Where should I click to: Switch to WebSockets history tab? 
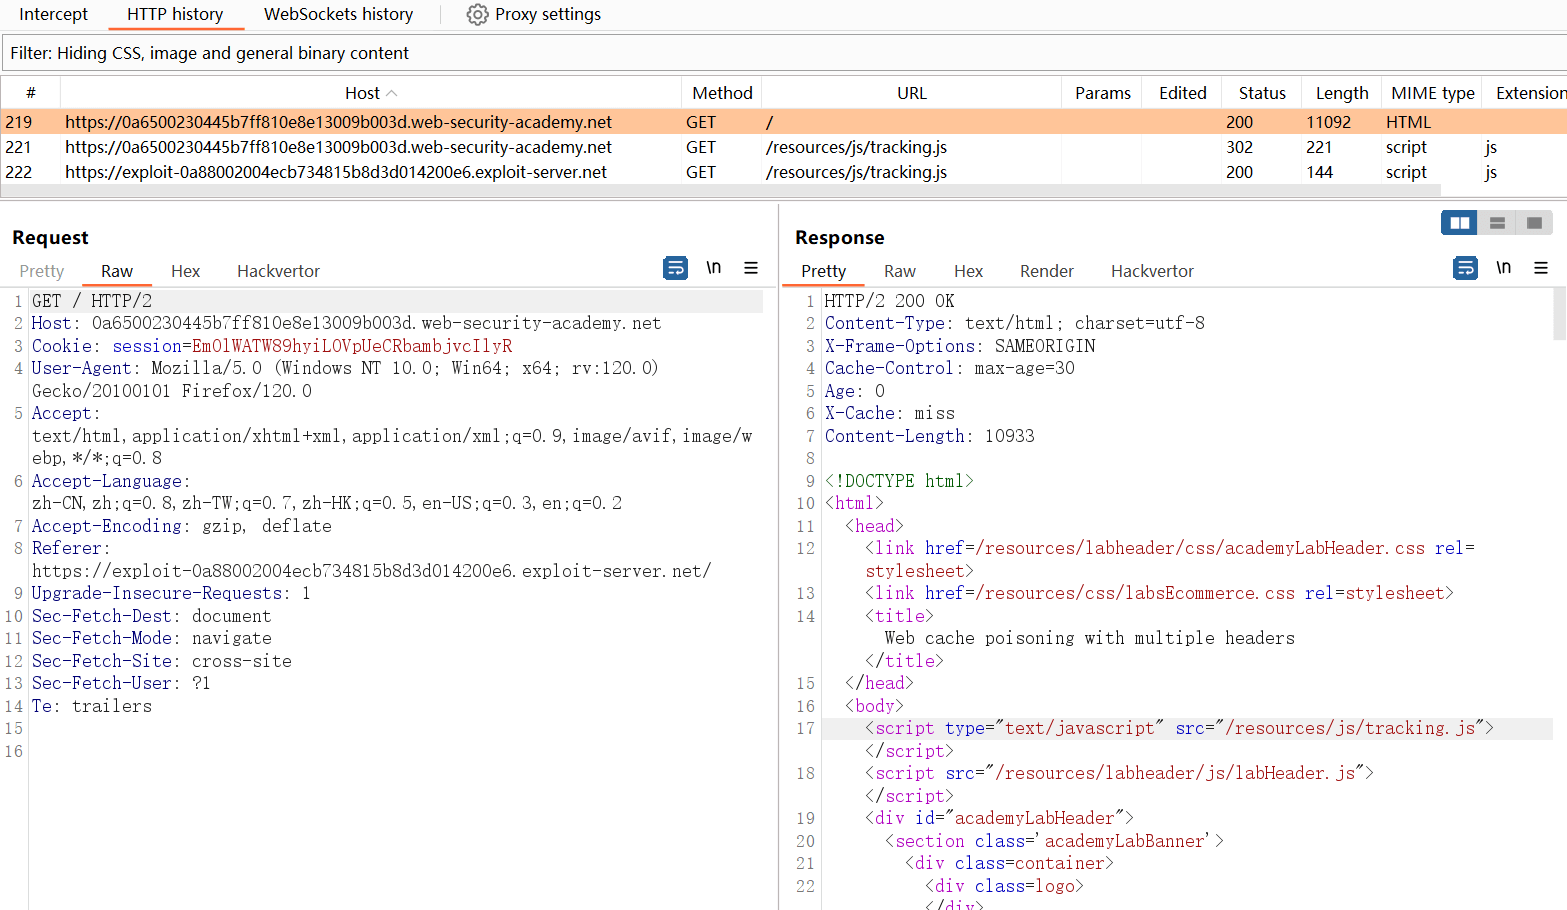(x=338, y=15)
